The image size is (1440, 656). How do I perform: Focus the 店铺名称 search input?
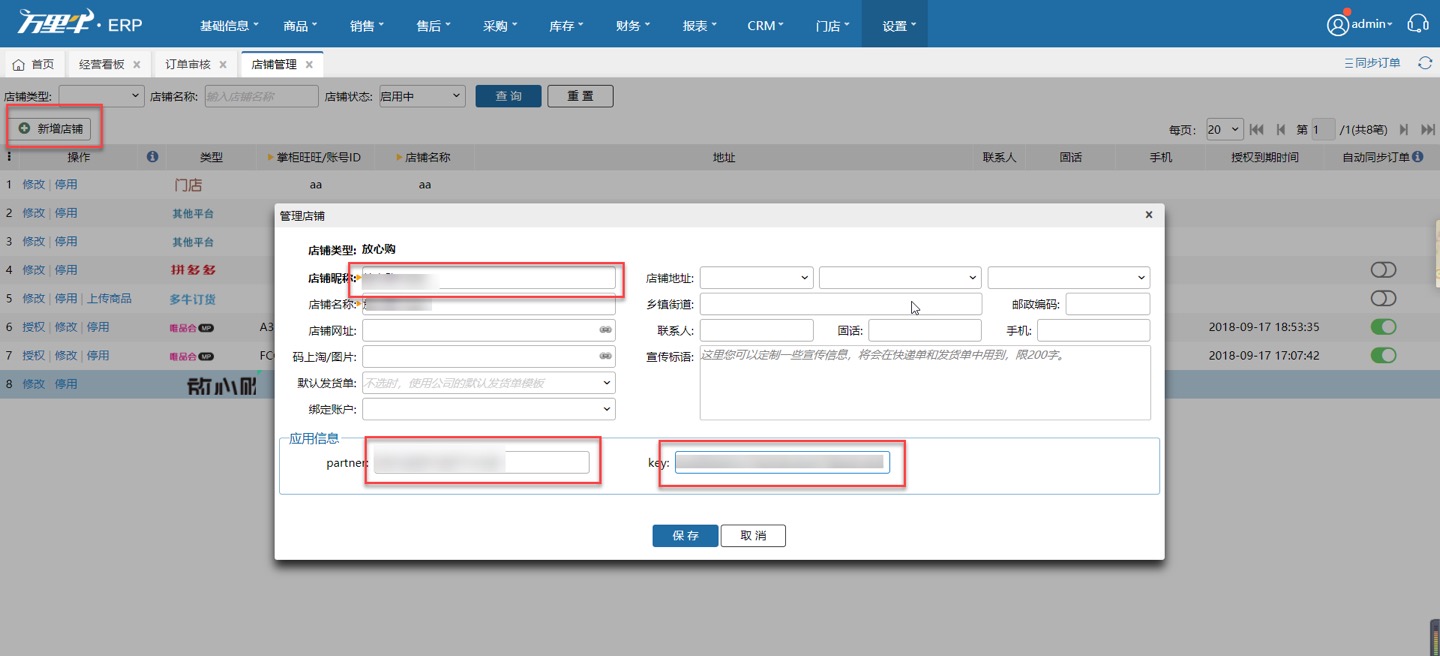click(261, 97)
